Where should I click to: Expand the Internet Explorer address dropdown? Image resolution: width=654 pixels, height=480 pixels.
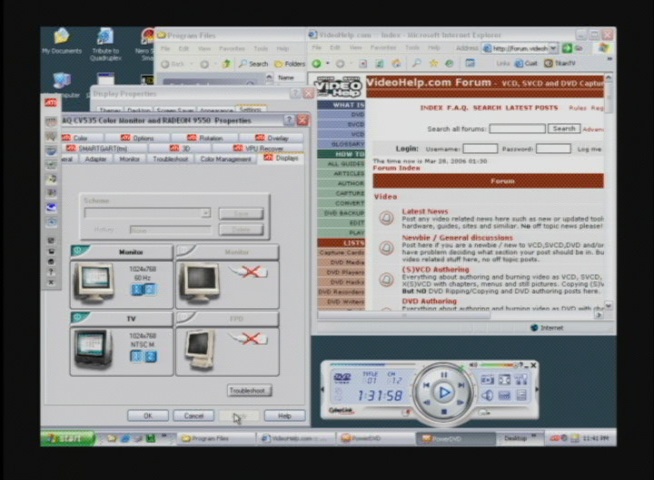click(x=553, y=48)
